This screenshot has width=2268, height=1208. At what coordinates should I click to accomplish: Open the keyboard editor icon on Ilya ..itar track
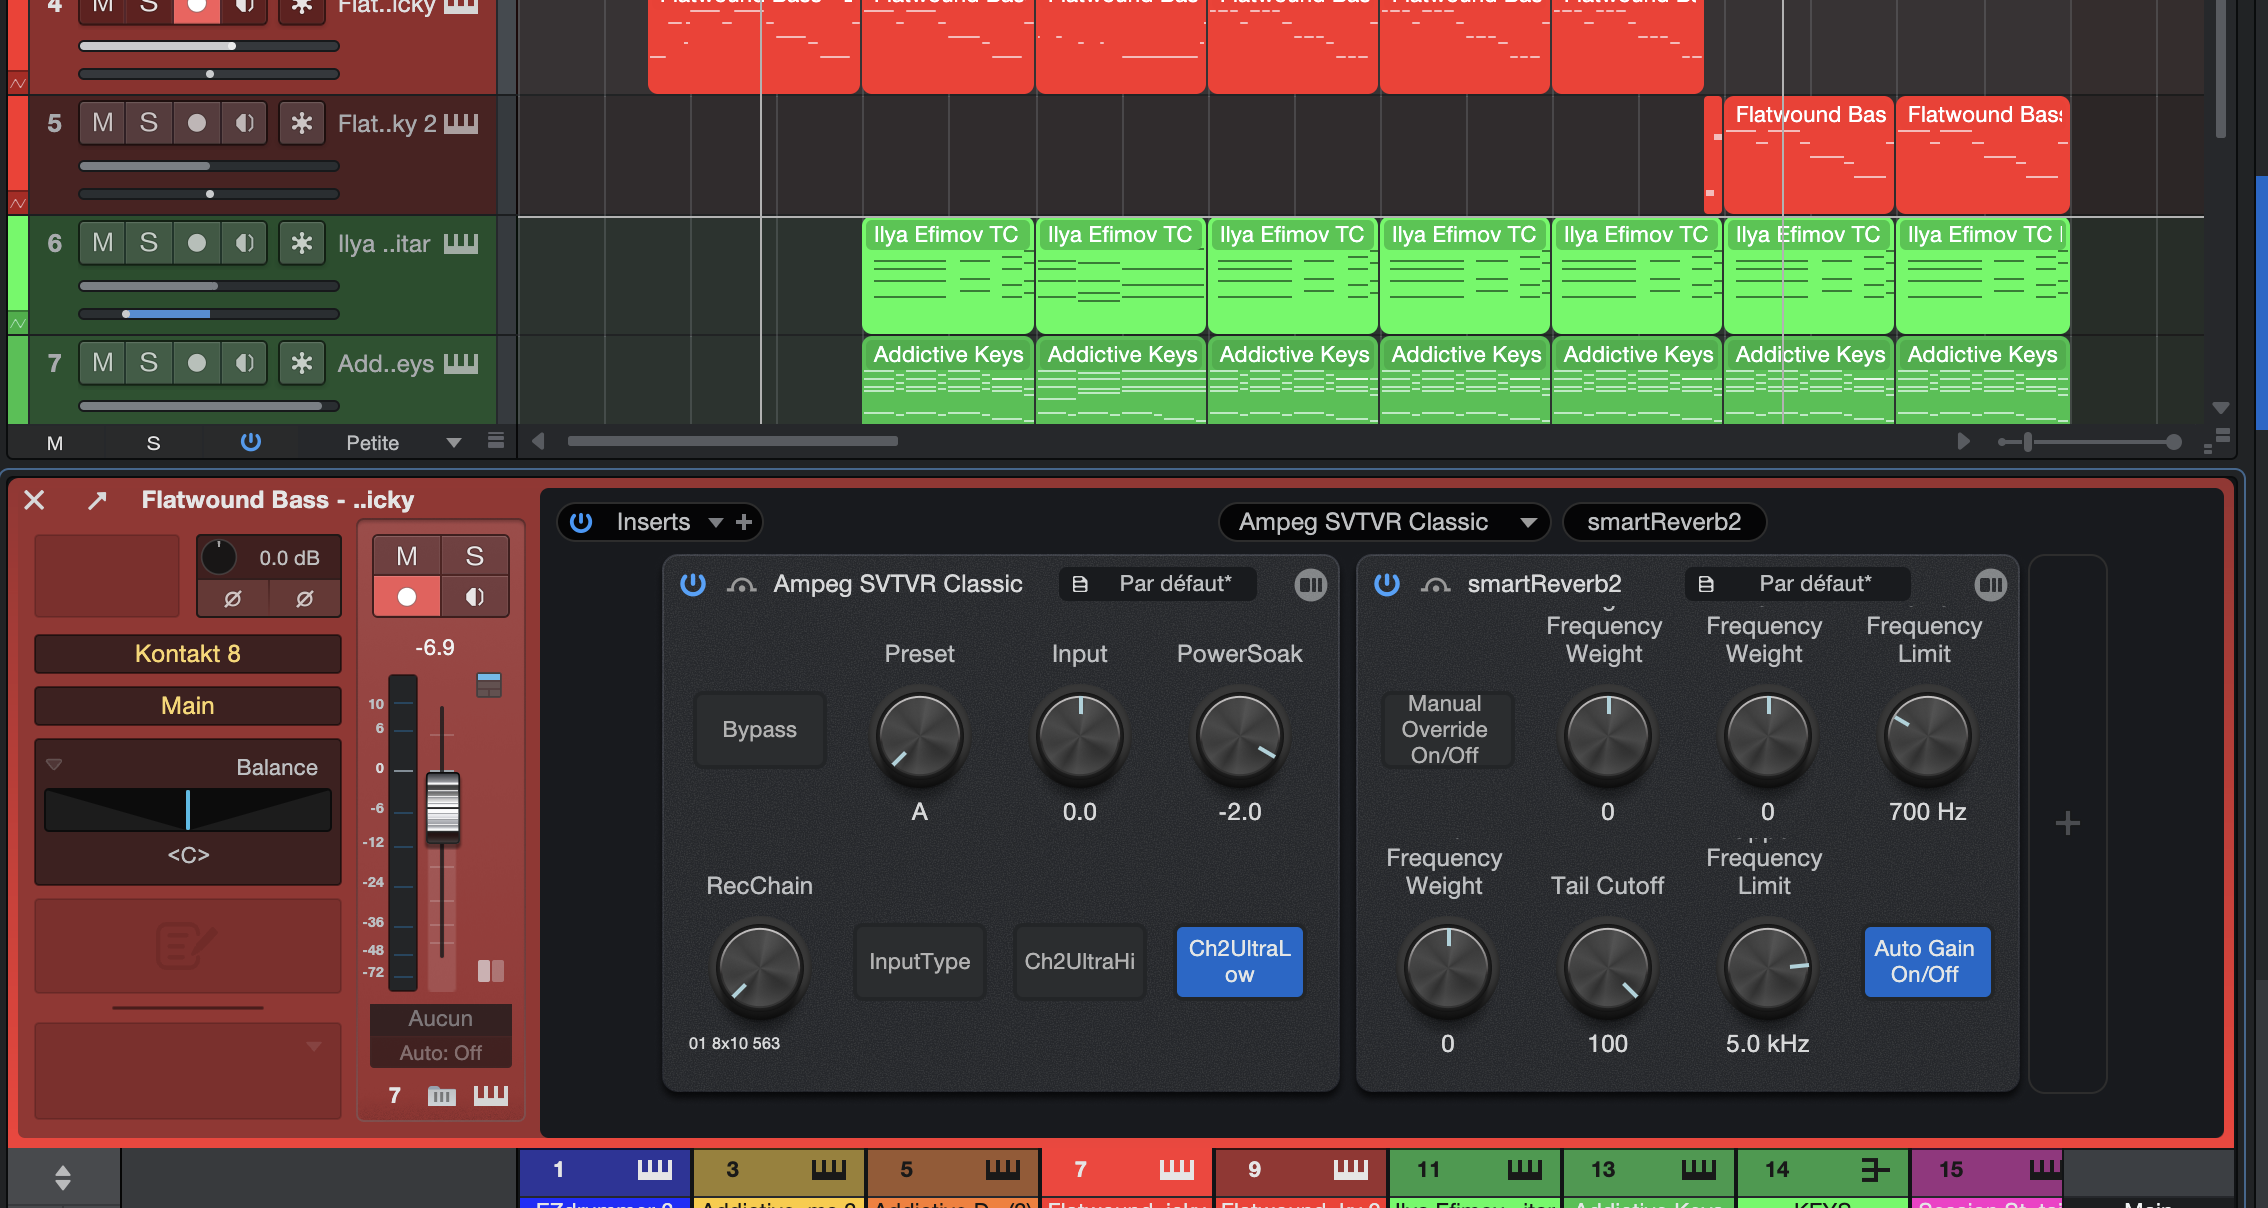tap(461, 244)
